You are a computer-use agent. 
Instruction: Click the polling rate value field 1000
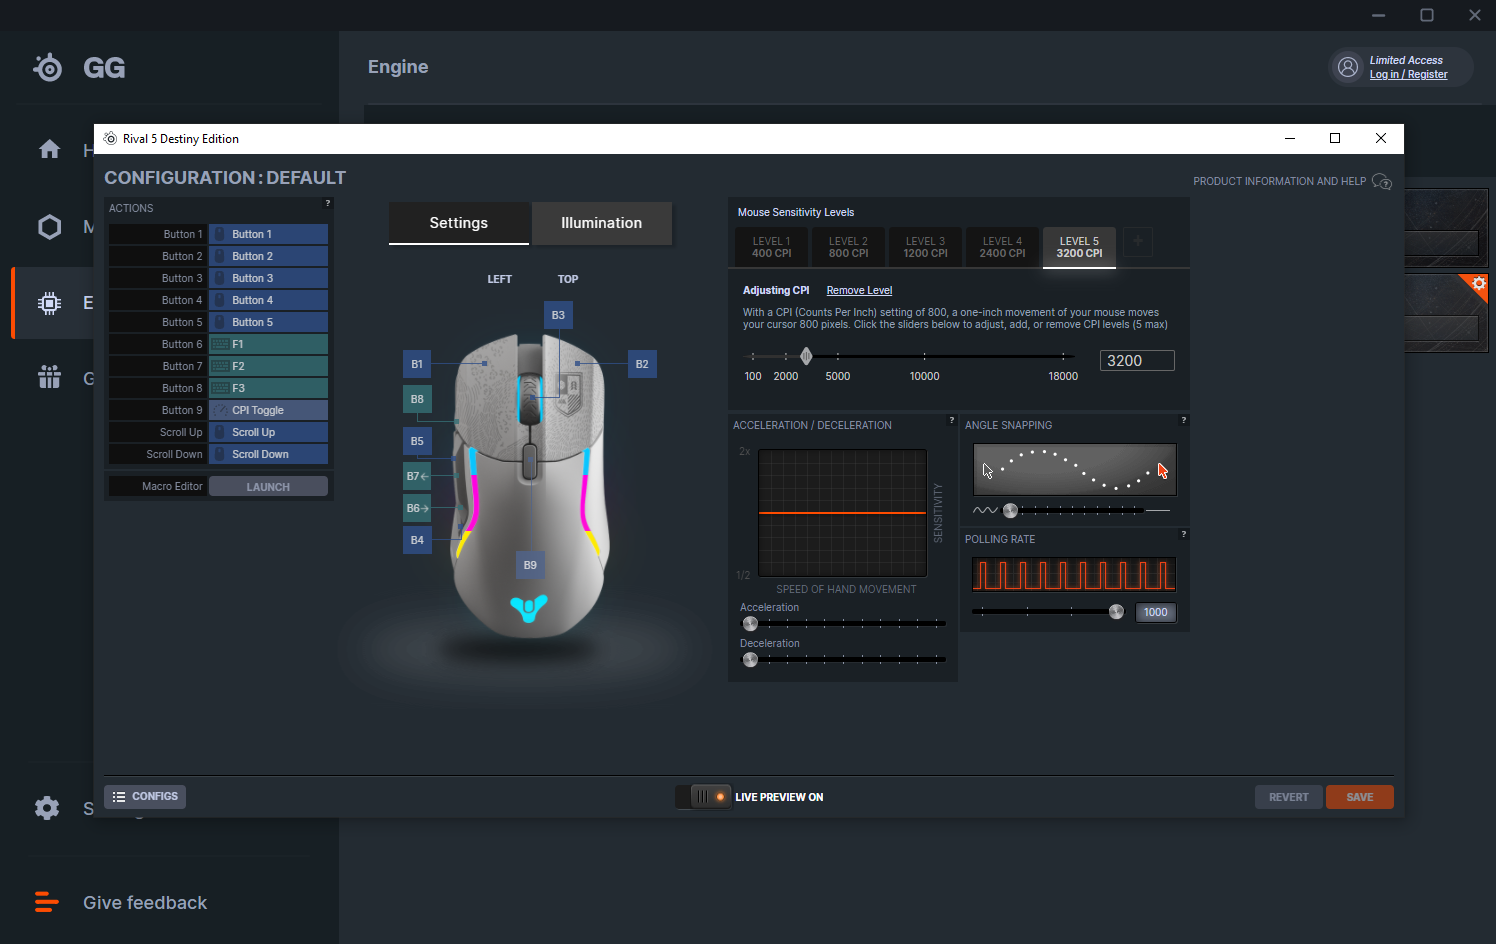(1156, 612)
